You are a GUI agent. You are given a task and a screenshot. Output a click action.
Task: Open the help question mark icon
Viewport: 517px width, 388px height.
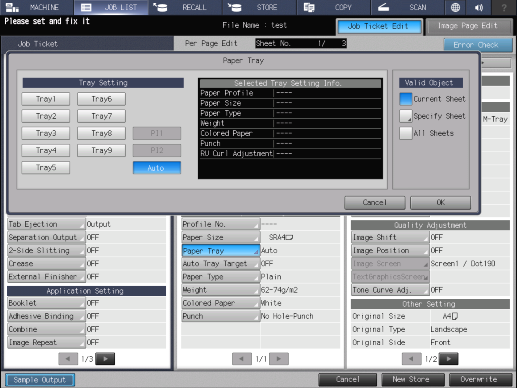(x=504, y=7)
